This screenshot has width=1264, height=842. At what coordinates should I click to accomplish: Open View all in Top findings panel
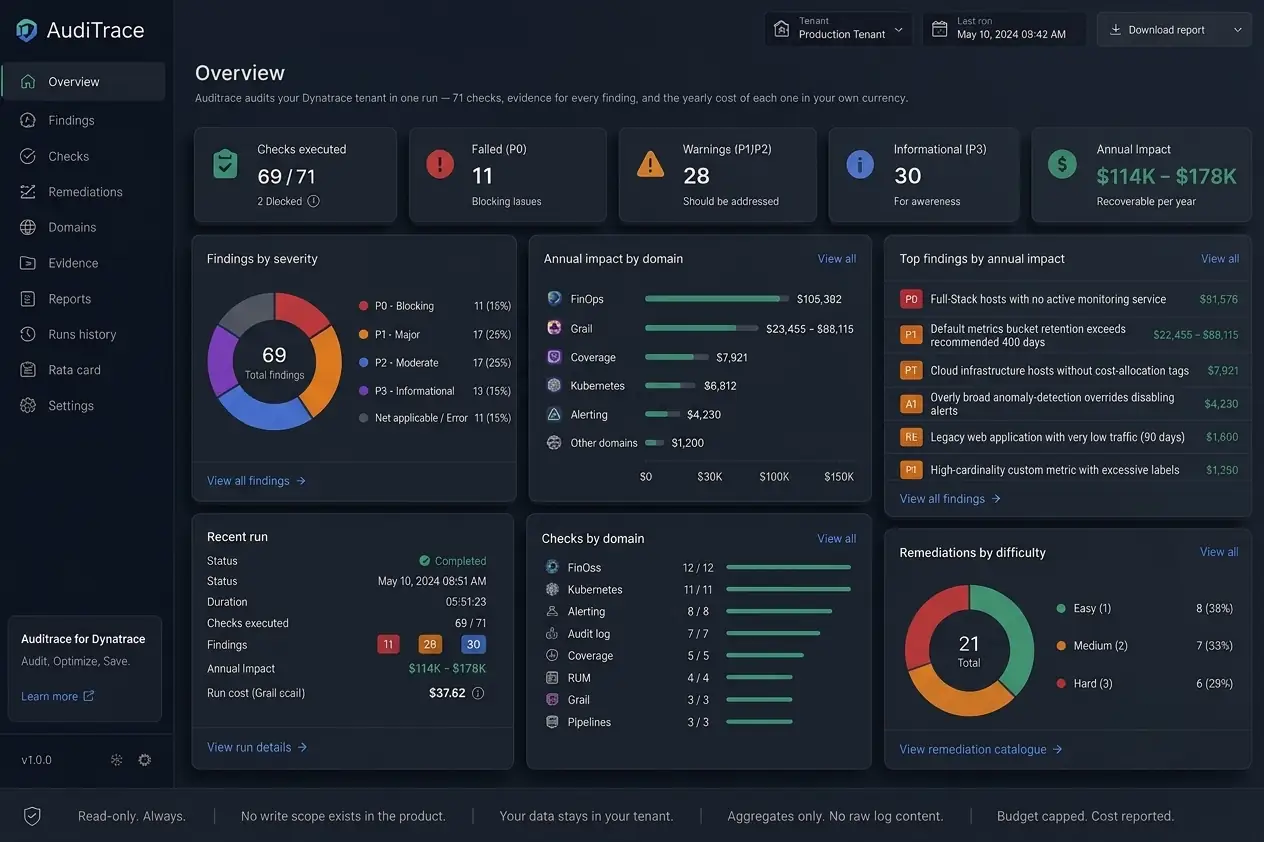1220,259
